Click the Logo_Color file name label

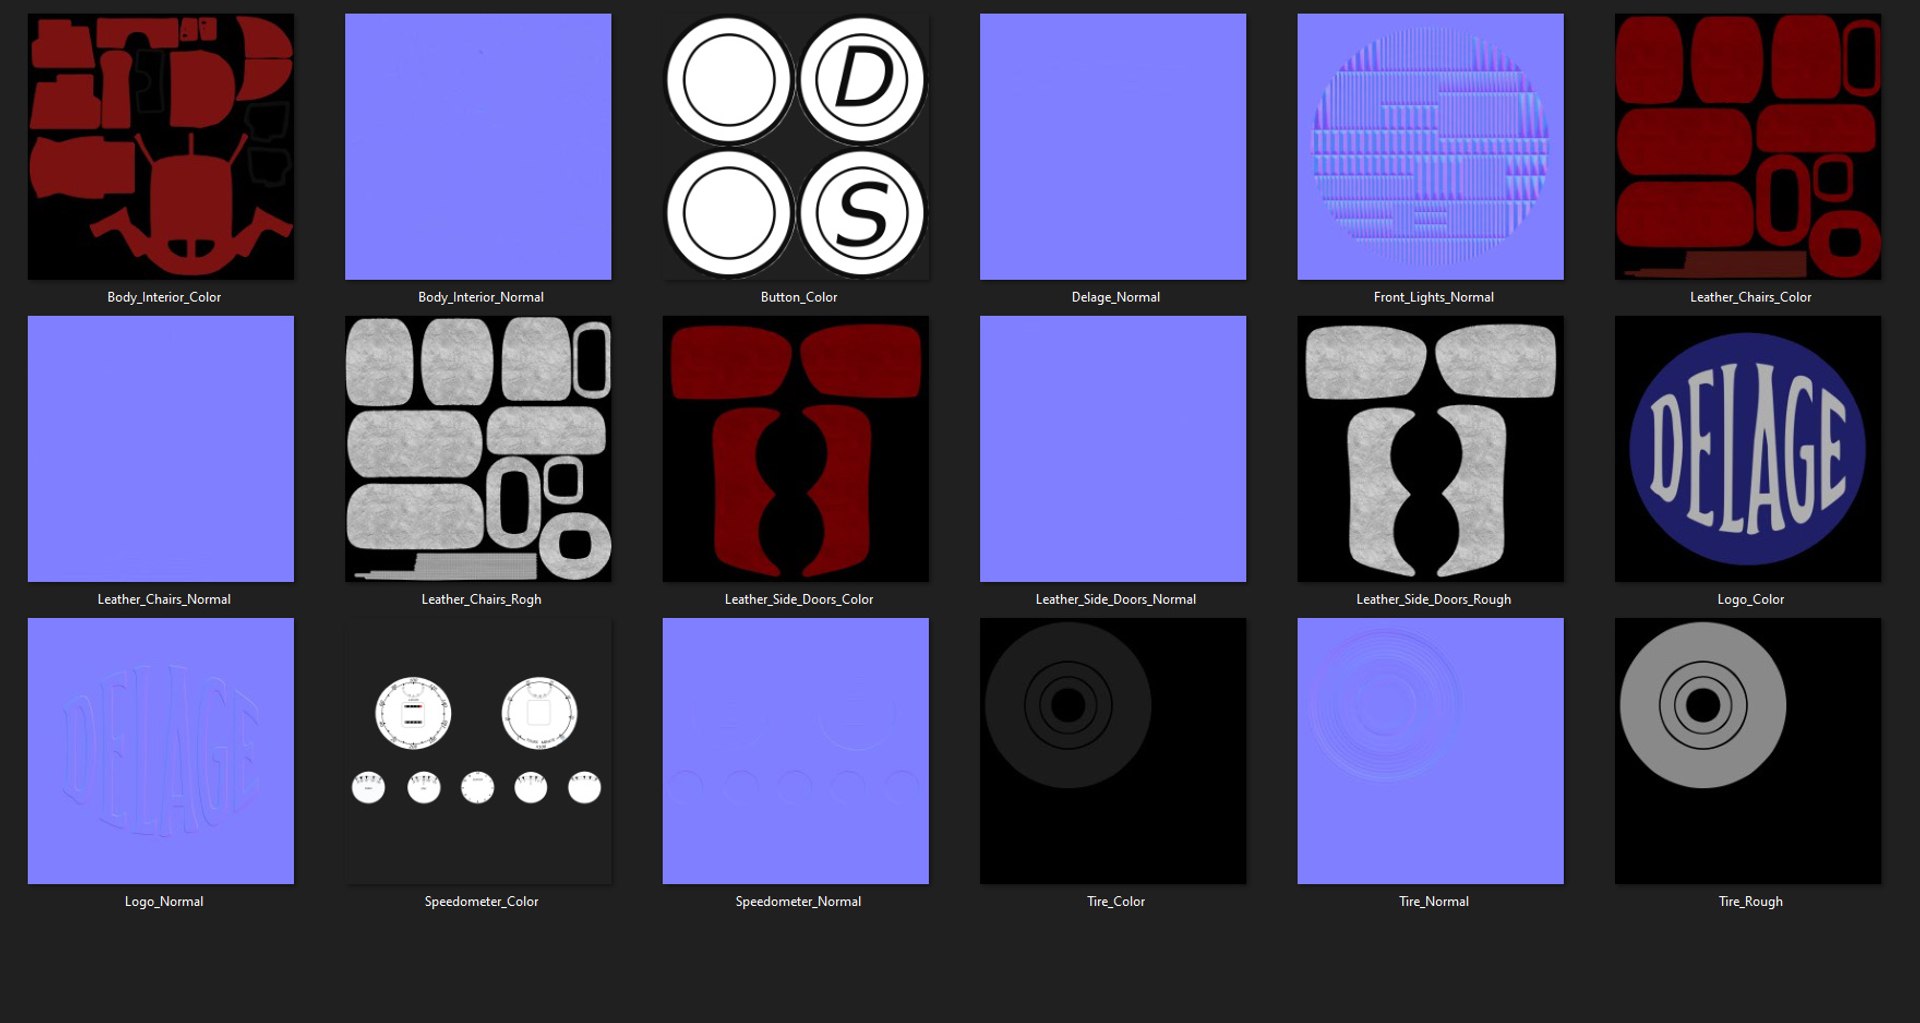tap(1750, 599)
